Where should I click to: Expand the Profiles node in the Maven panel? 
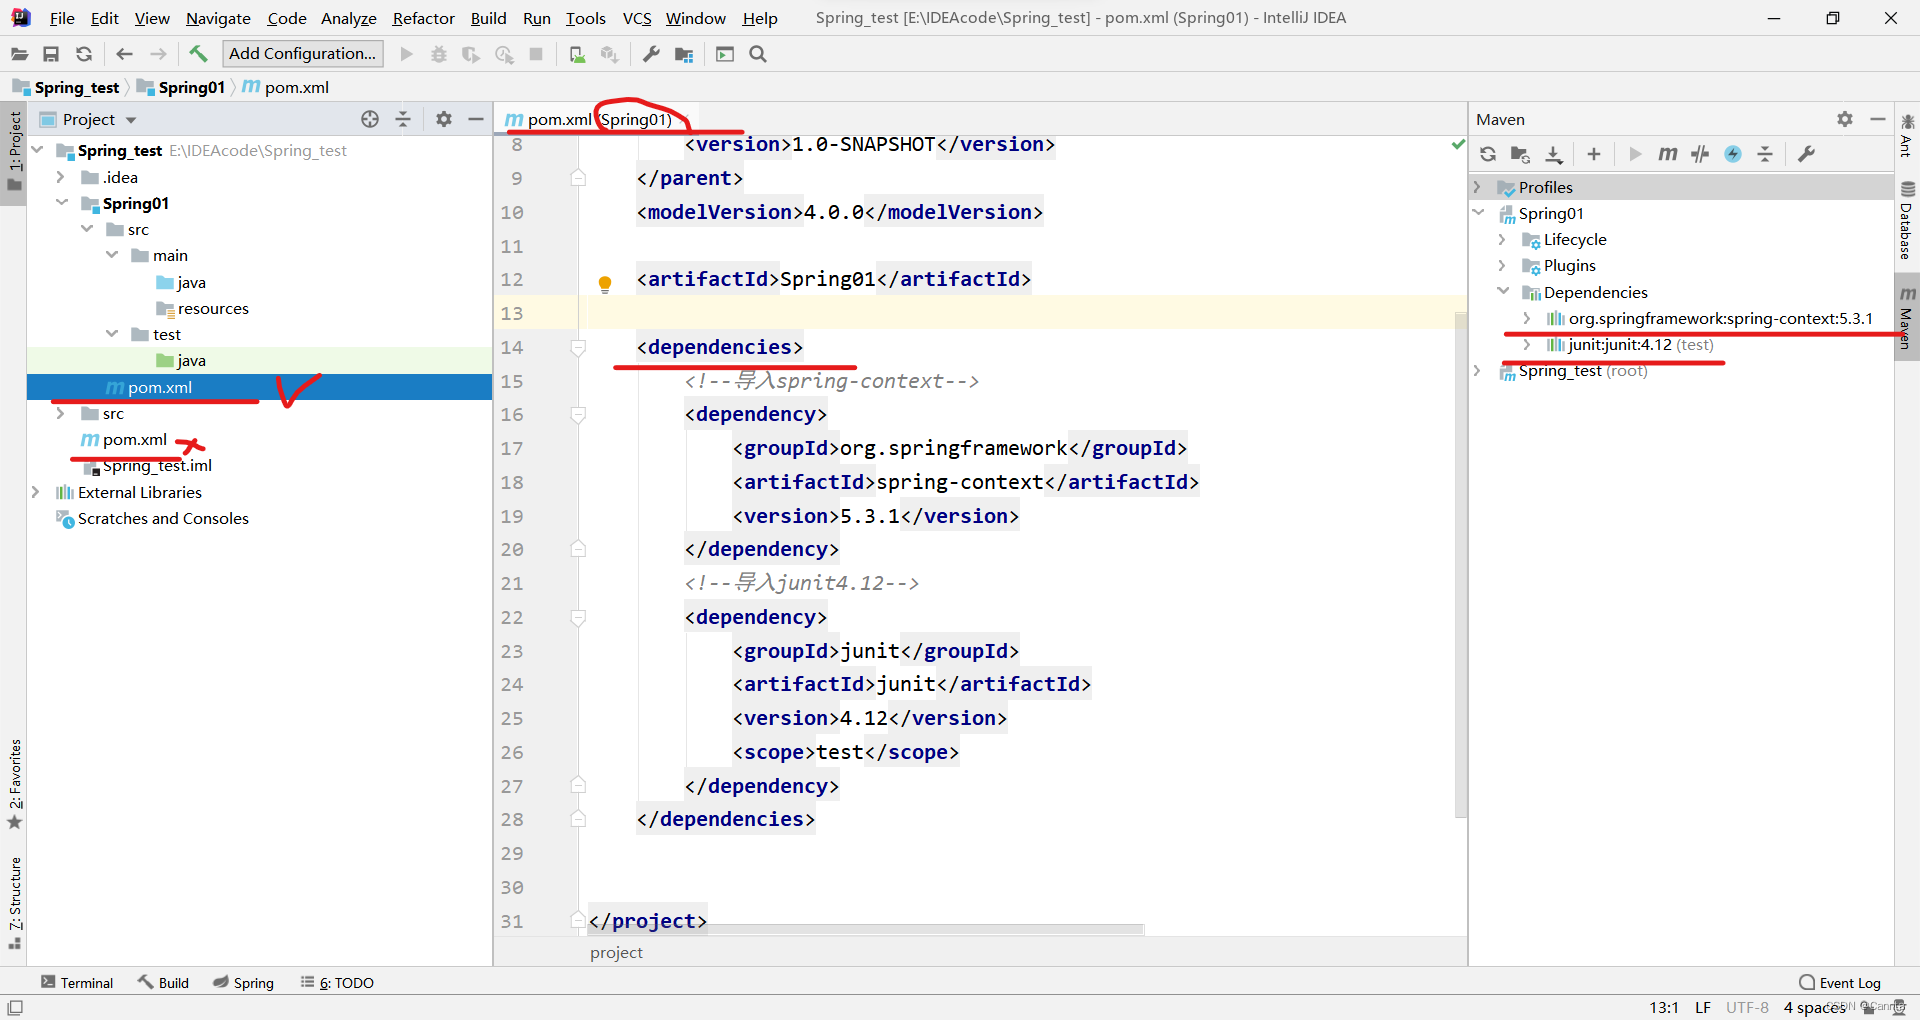pos(1478,187)
